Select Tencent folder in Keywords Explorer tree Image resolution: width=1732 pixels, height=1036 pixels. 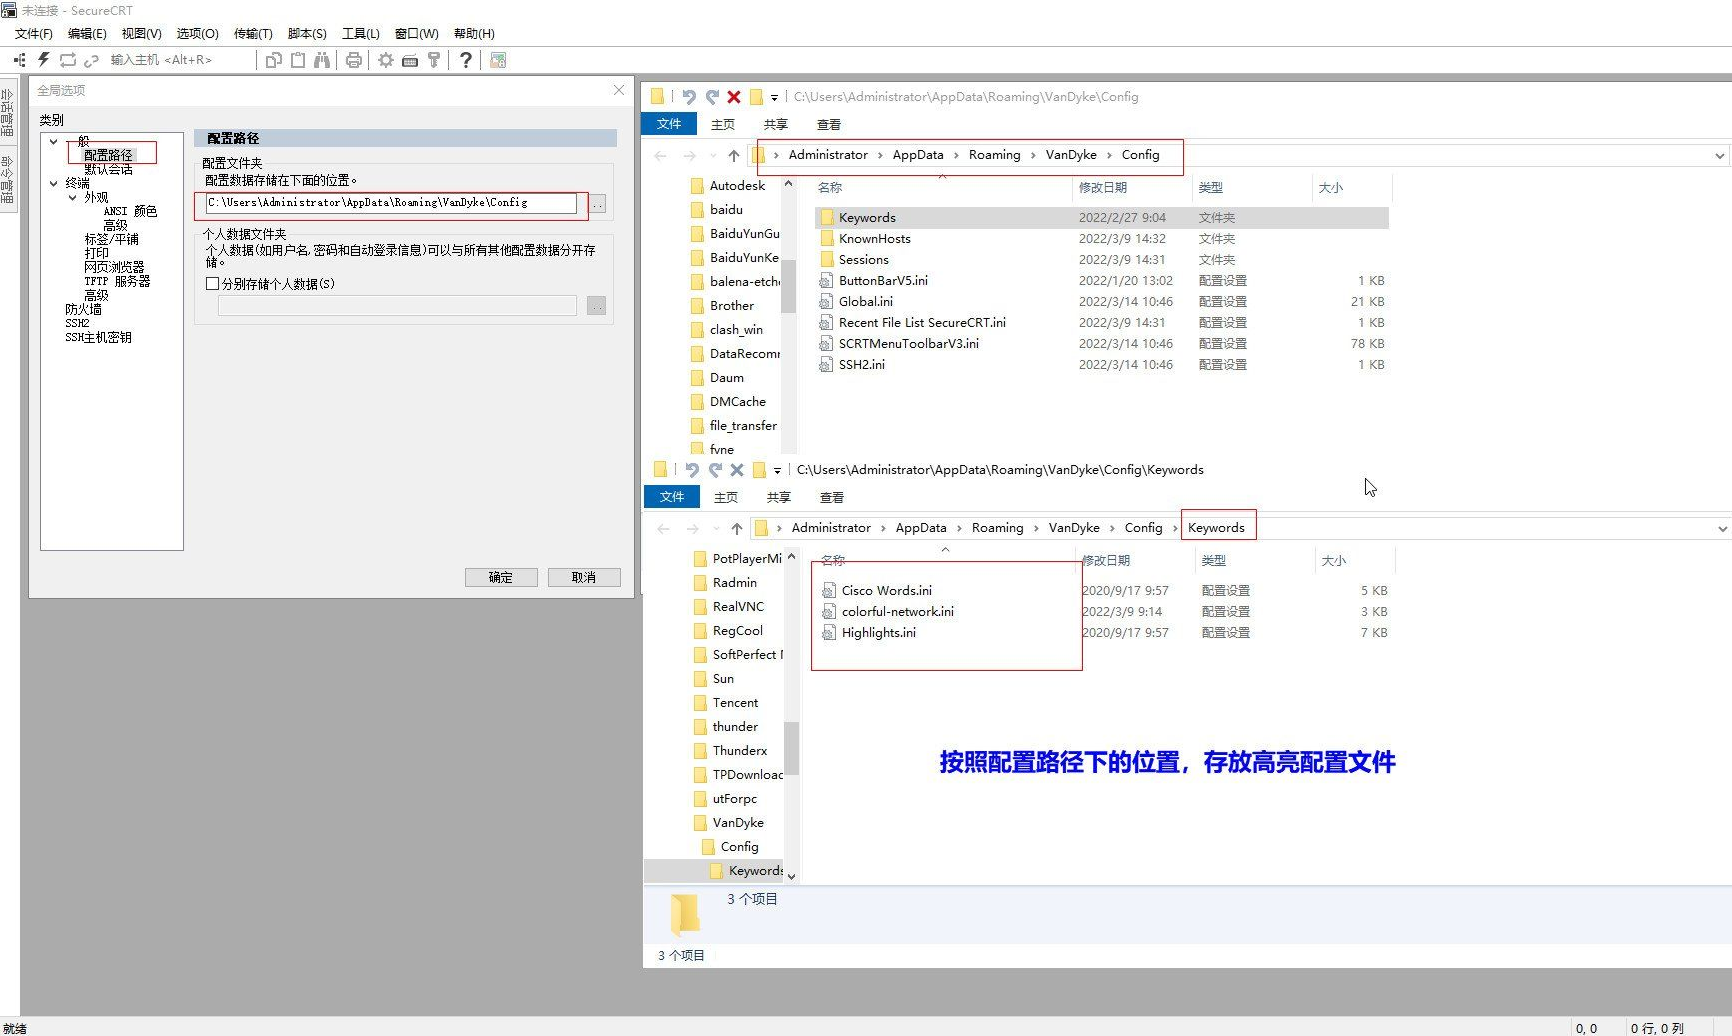[x=735, y=703]
